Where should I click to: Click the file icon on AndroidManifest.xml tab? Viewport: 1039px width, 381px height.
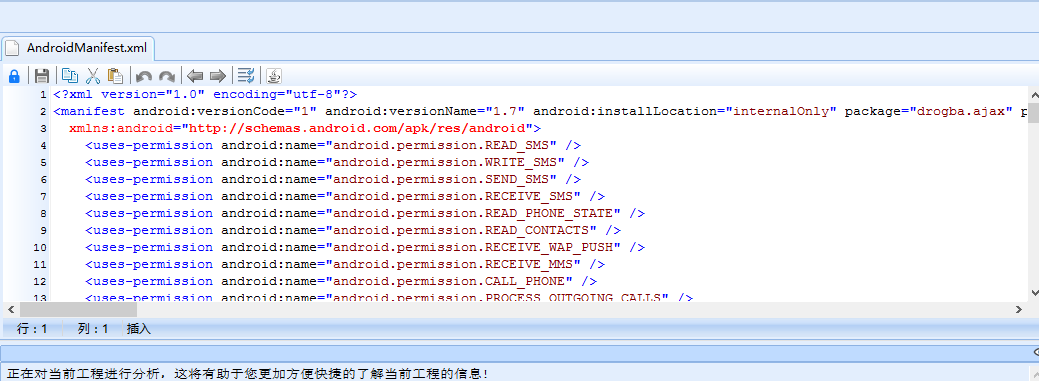coord(12,48)
